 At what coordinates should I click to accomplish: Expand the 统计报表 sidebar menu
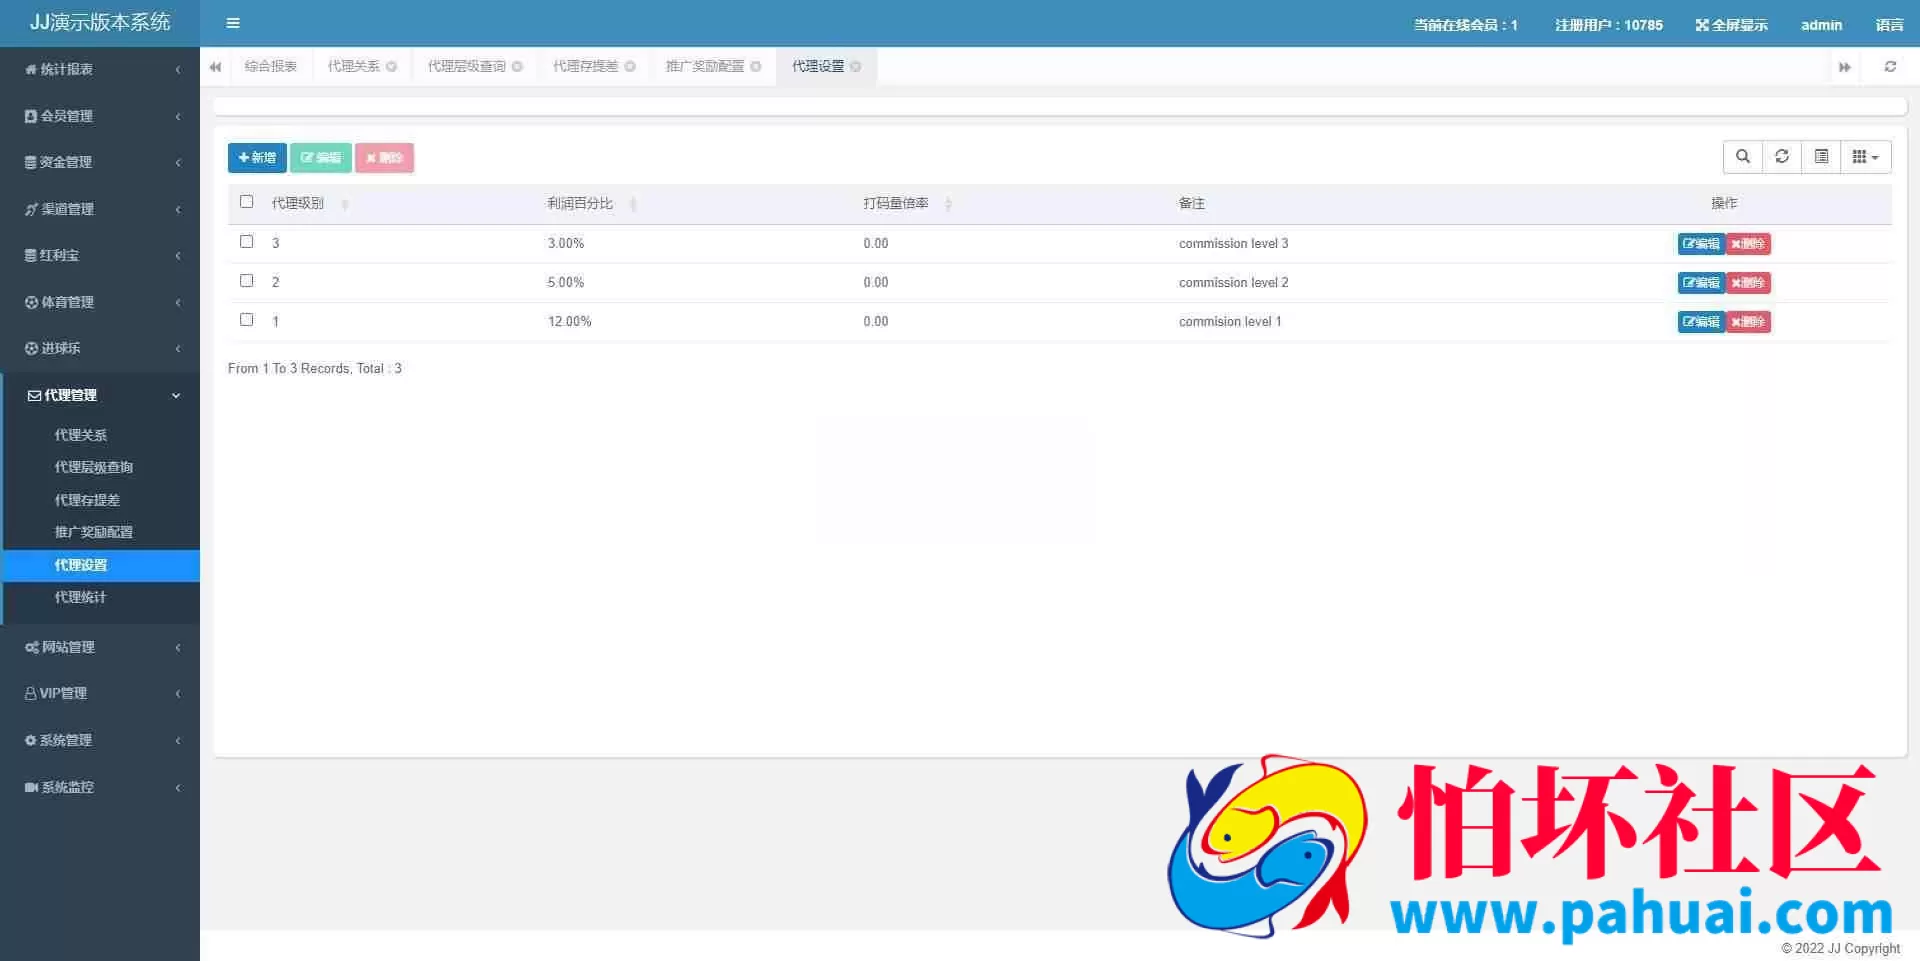(100, 69)
